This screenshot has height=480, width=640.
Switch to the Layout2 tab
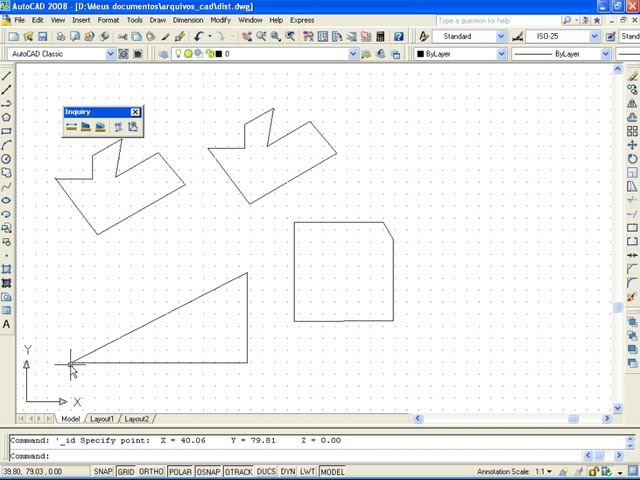[136, 419]
